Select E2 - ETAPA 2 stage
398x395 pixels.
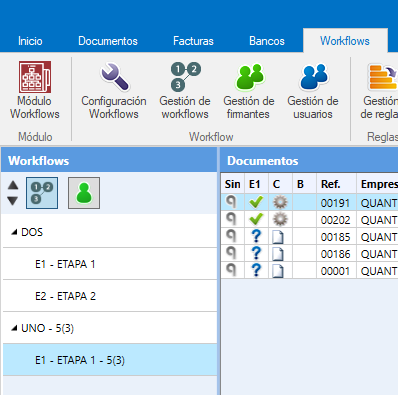110,296
